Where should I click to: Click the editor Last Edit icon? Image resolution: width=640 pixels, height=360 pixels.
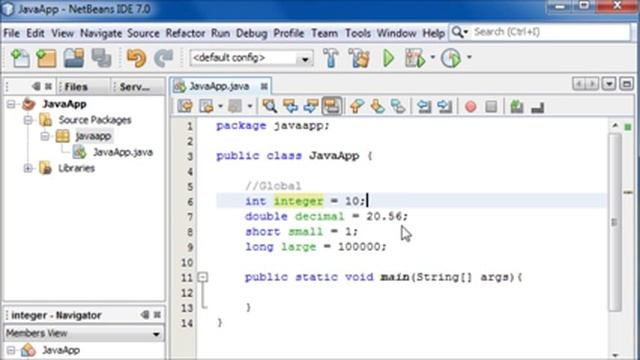[185, 107]
